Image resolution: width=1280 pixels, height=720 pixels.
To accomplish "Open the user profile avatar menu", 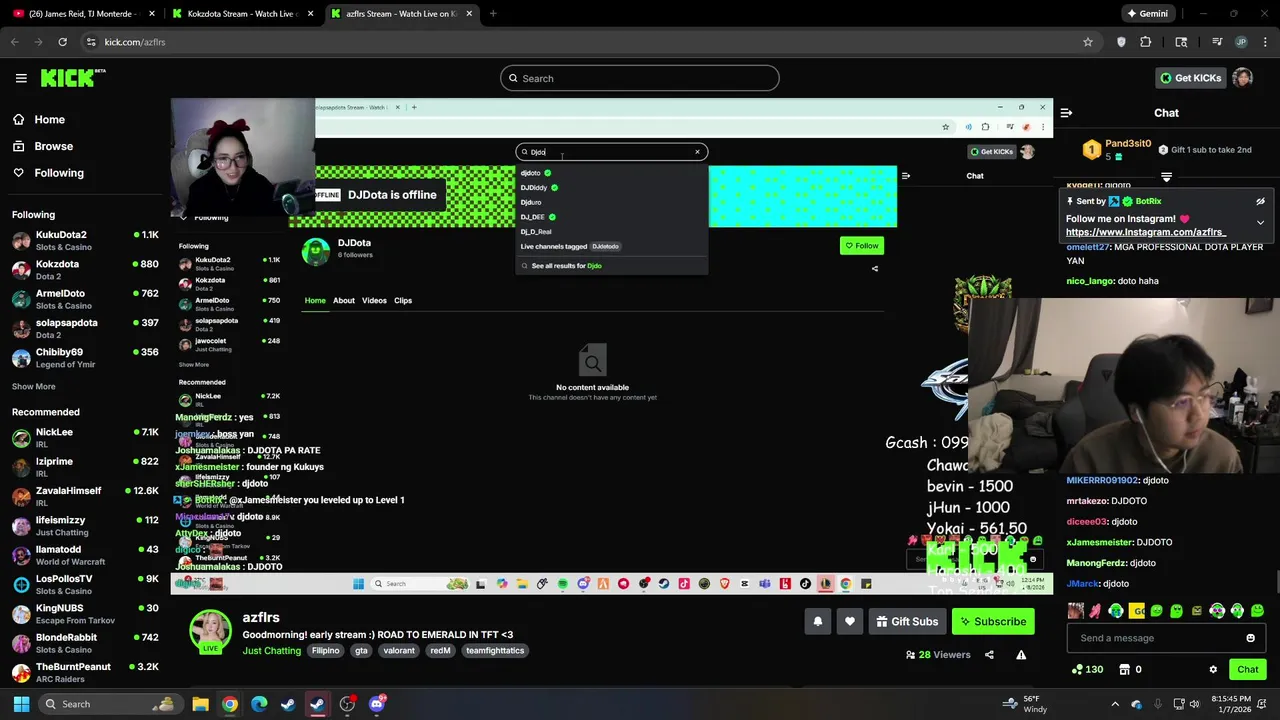I will [1243, 78].
